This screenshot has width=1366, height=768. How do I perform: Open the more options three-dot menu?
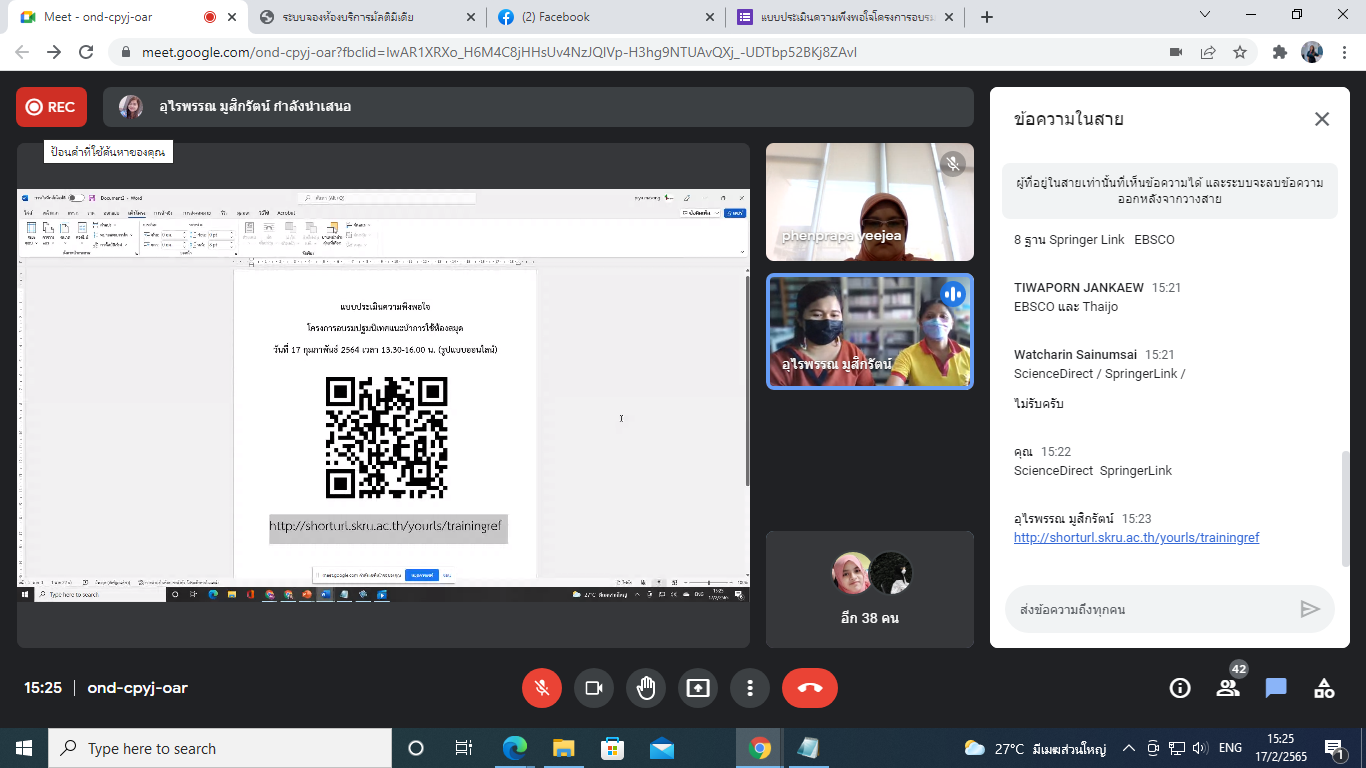750,688
